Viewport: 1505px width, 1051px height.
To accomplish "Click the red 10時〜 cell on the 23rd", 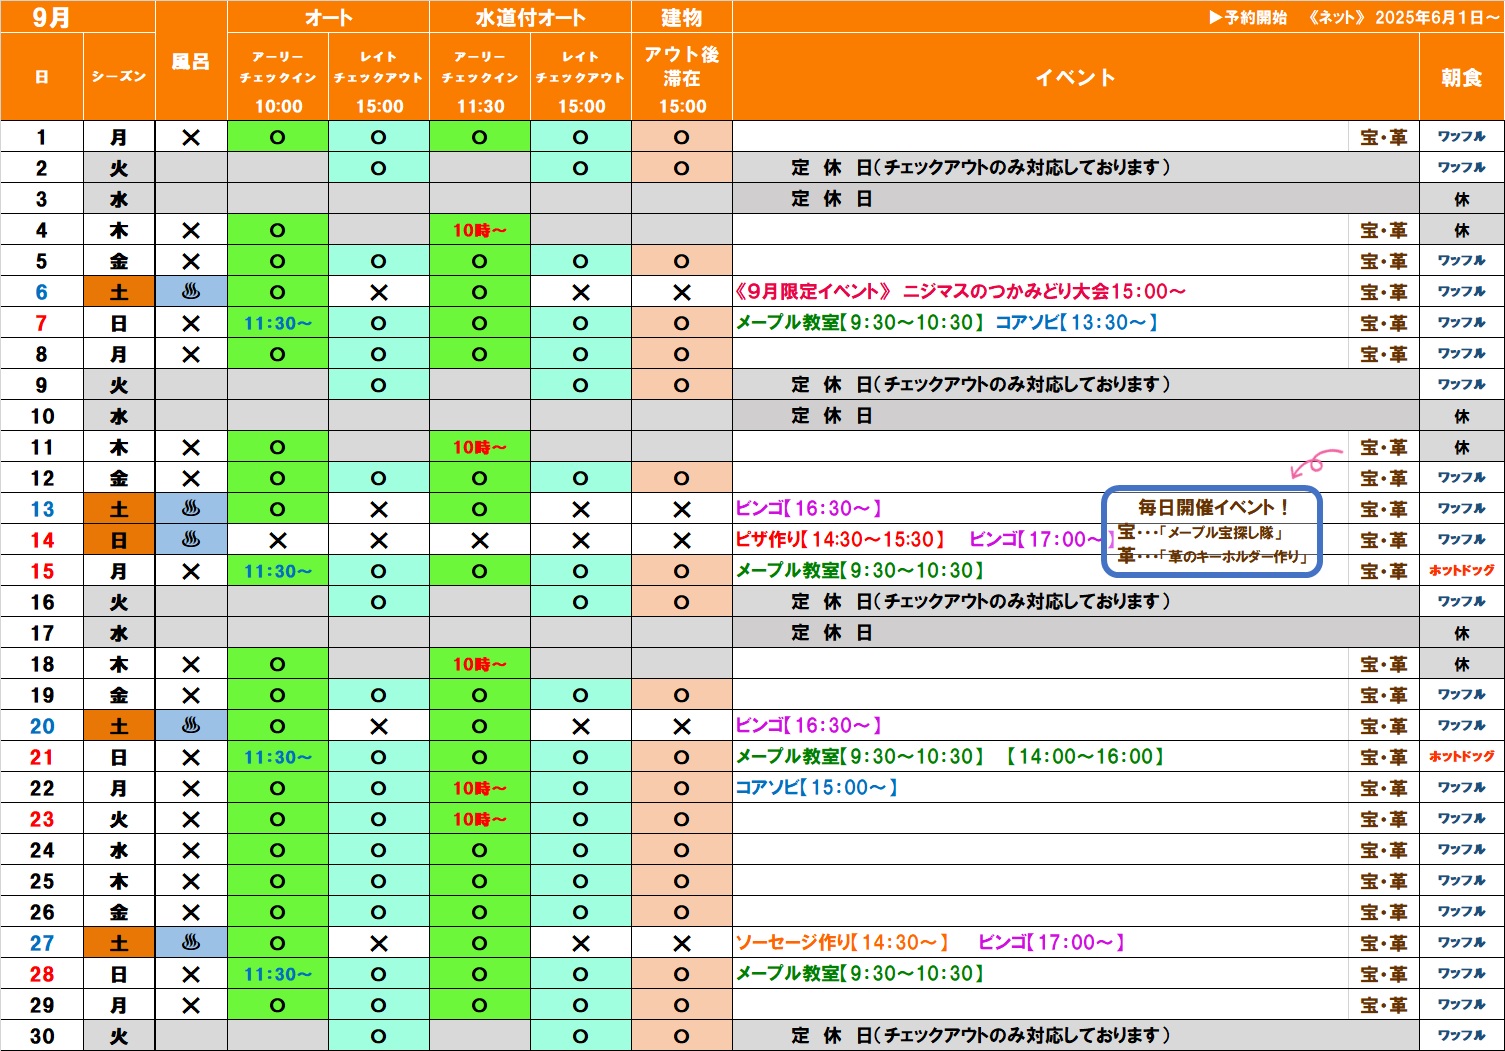I will click(480, 819).
